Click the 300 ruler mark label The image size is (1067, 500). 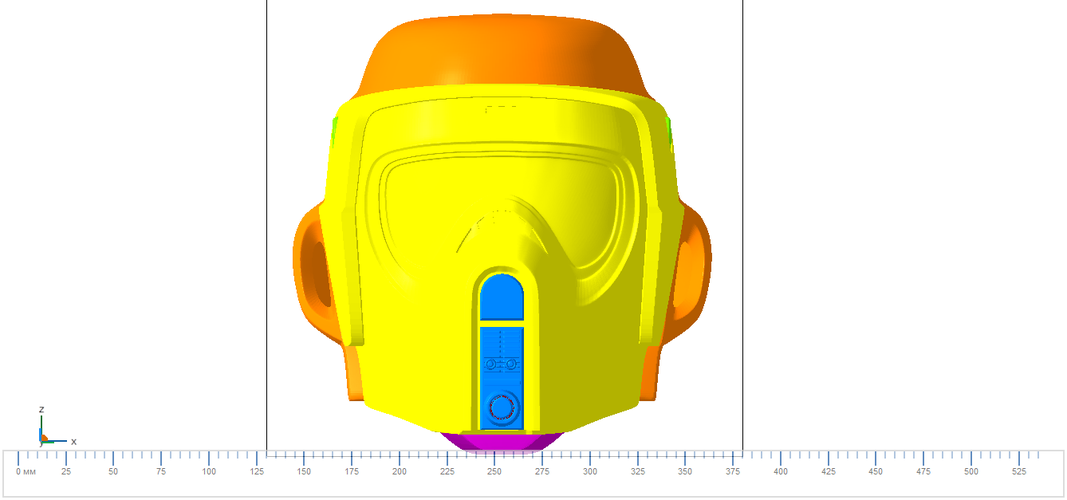[x=590, y=472]
